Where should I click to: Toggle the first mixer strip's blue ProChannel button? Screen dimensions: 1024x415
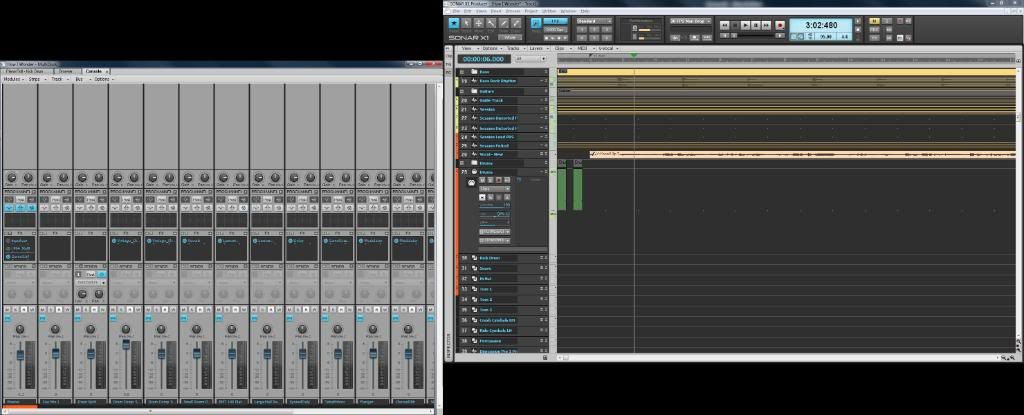[x=10, y=208]
